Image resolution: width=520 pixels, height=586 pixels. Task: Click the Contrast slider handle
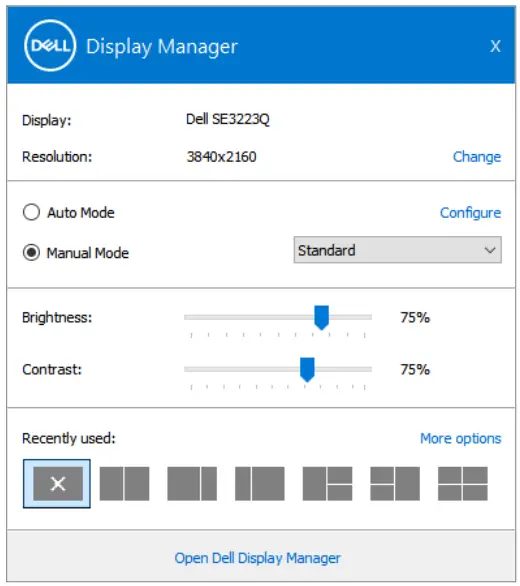click(x=307, y=370)
